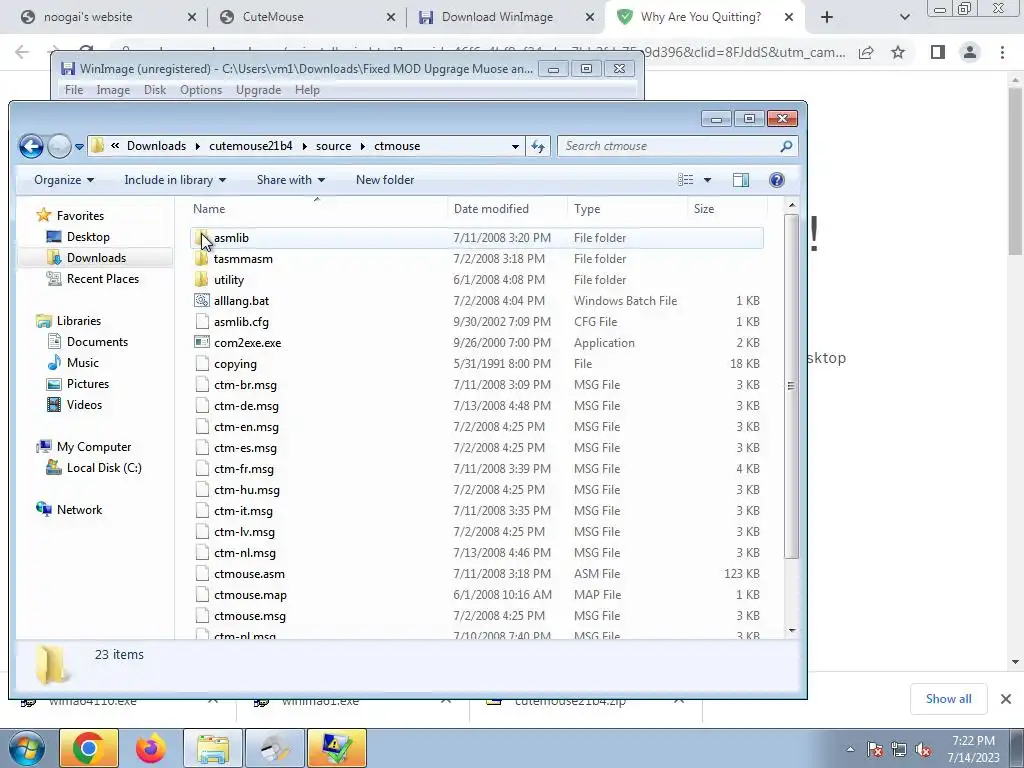1024x768 pixels.
Task: Toggle the Explorer preview pane icon
Action: [741, 180]
